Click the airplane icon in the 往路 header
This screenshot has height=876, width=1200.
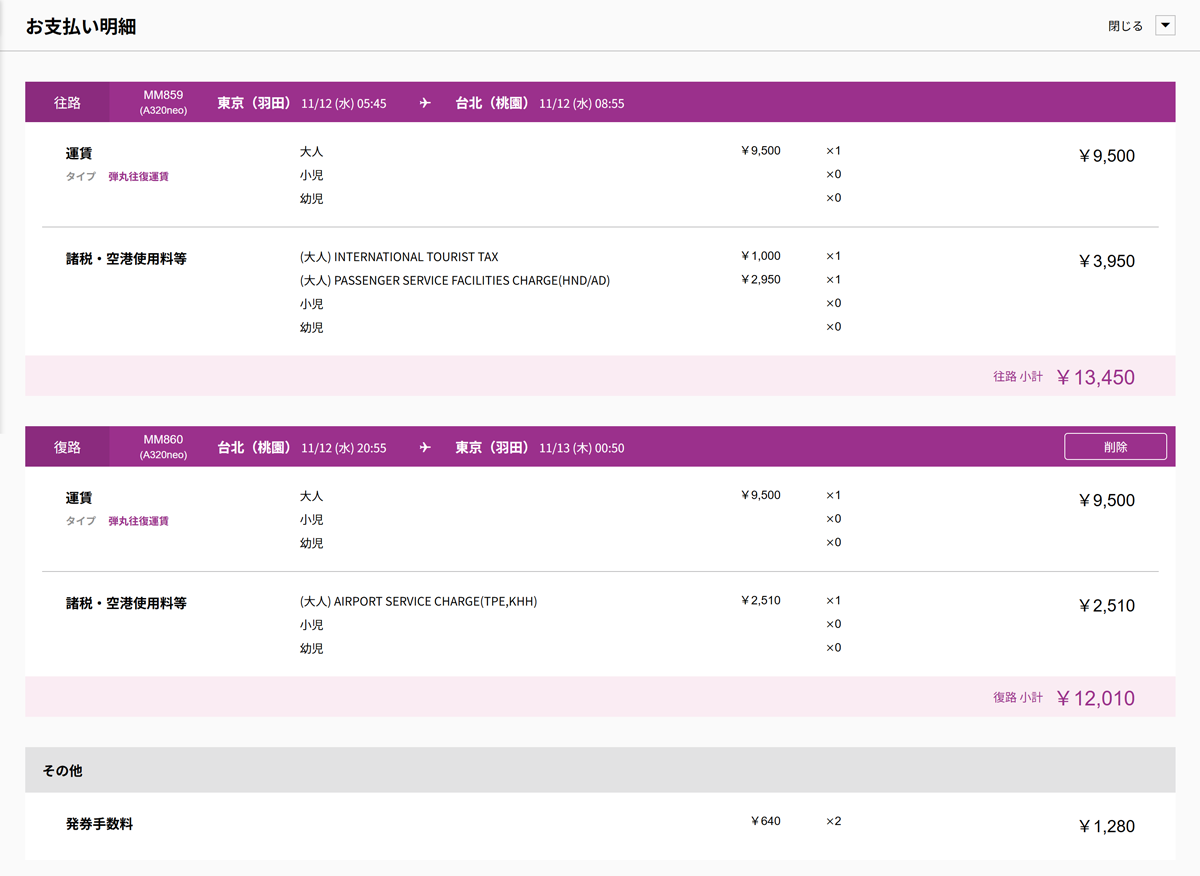tap(425, 103)
